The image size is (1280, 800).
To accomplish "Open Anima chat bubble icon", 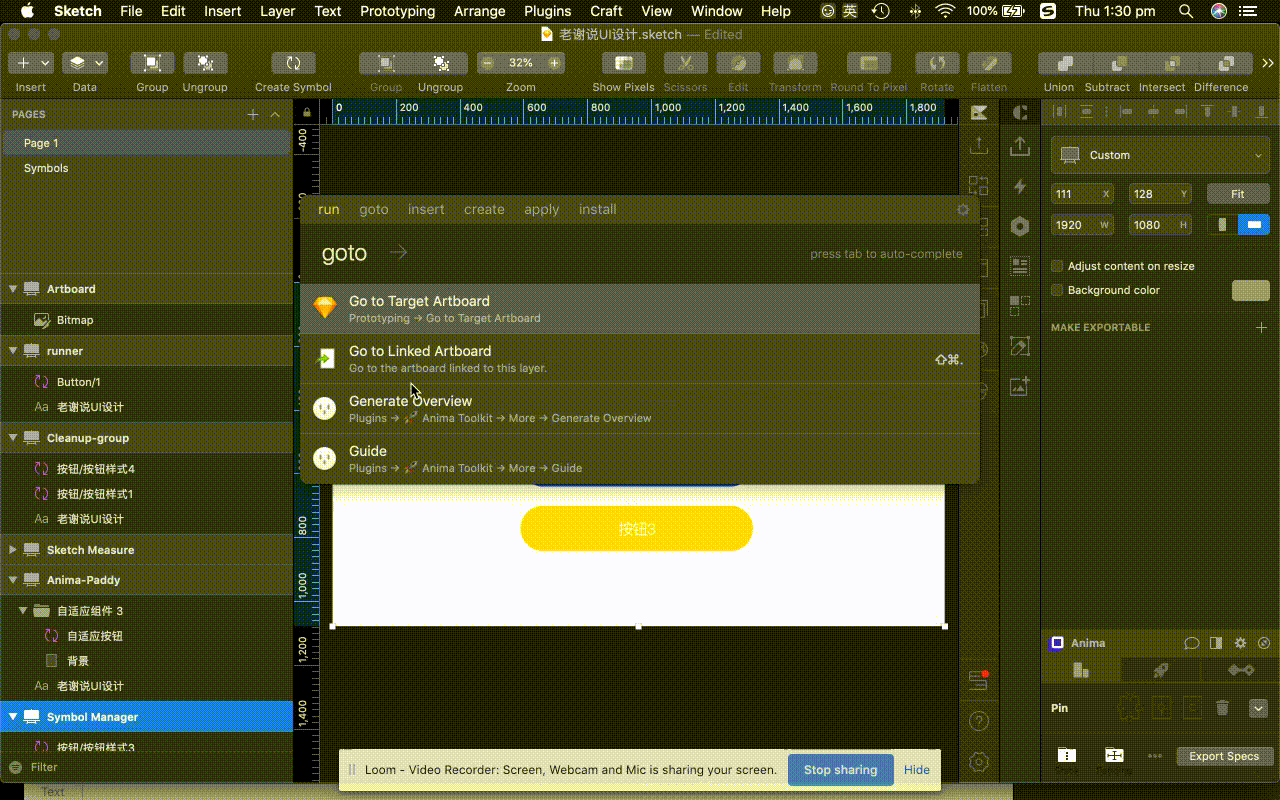I will (x=1191, y=643).
